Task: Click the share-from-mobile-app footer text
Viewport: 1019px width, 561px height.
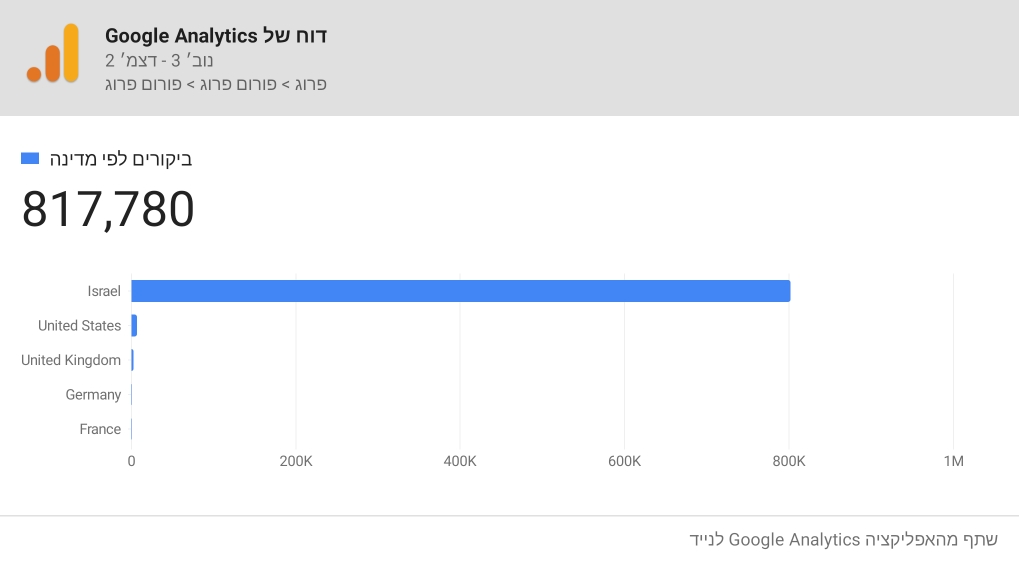Action: click(x=843, y=539)
